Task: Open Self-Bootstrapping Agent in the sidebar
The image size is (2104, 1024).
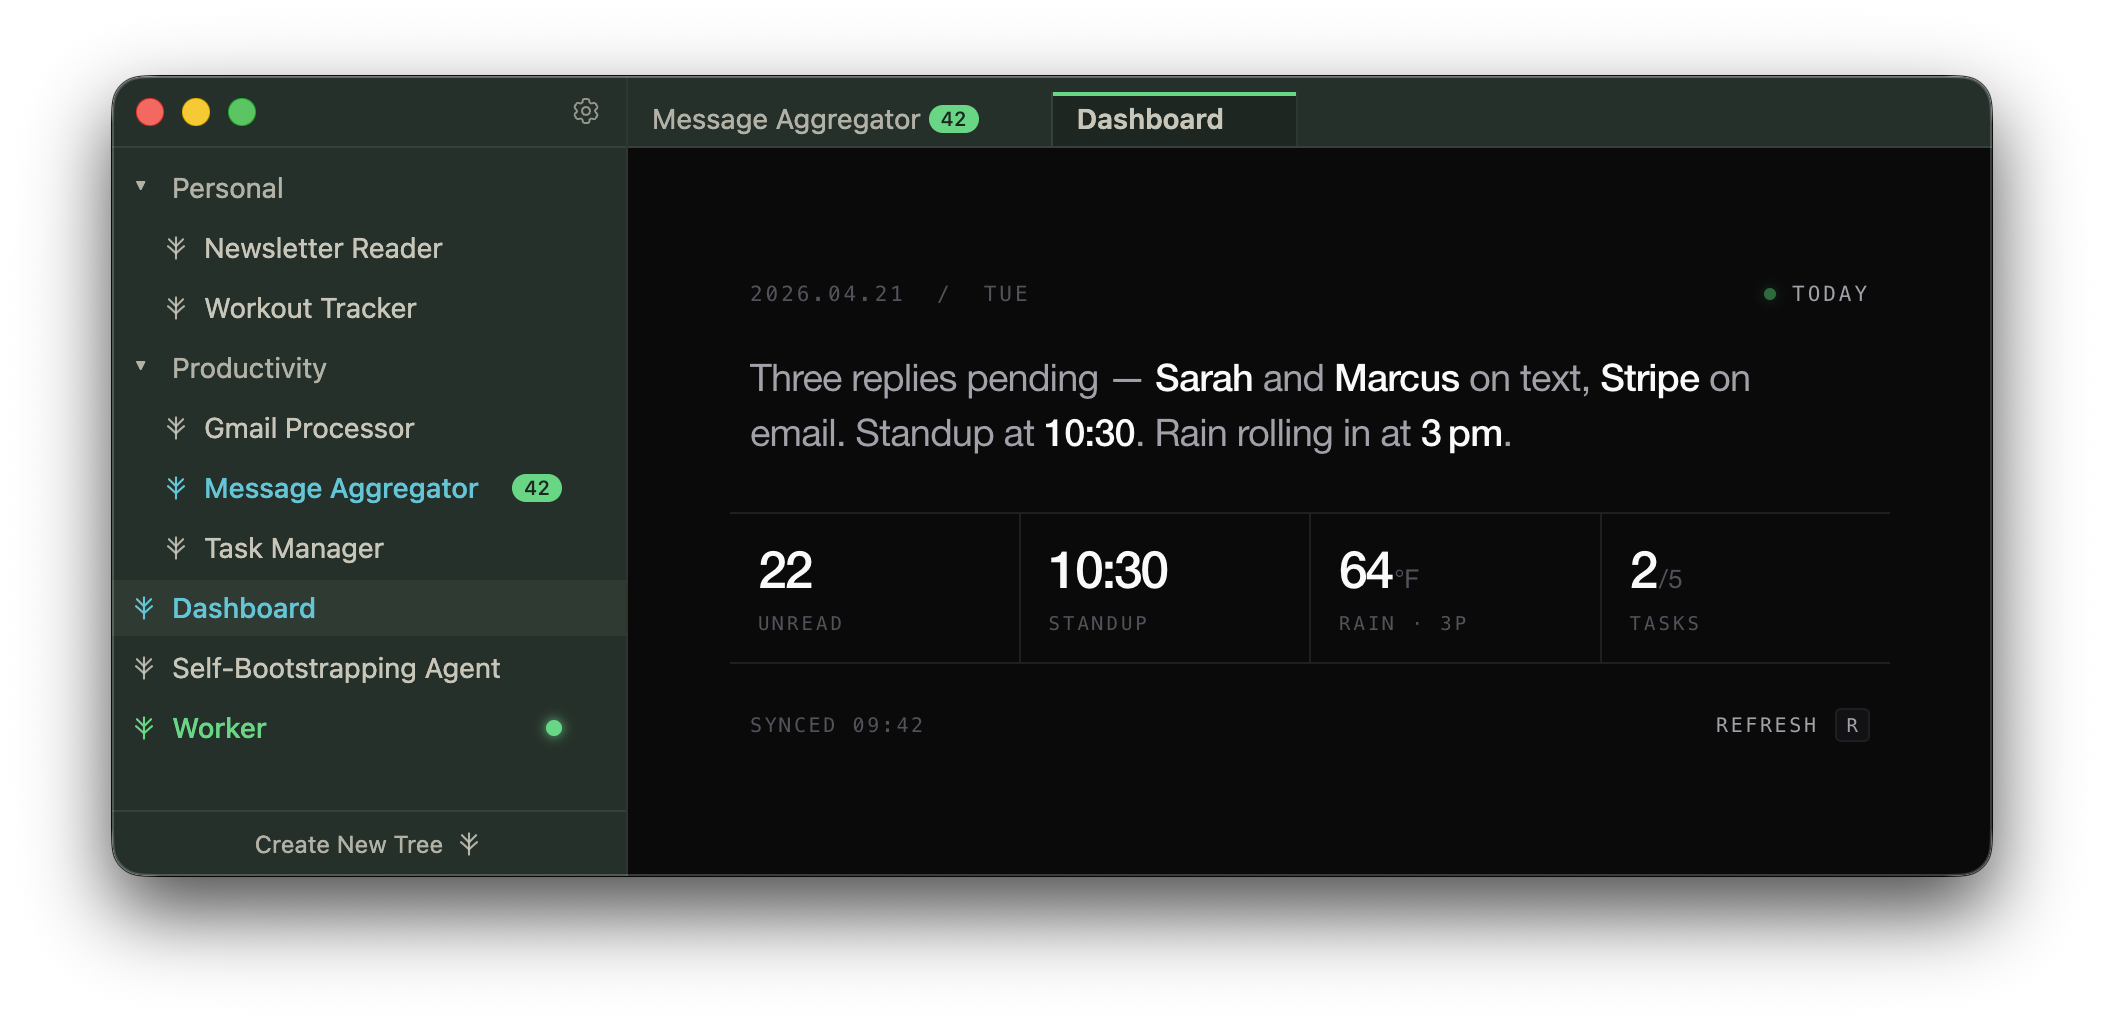Action: tap(370, 668)
